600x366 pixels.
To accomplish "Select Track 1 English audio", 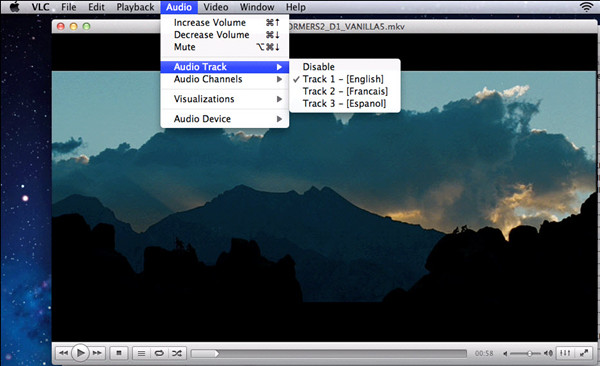I will pos(345,79).
